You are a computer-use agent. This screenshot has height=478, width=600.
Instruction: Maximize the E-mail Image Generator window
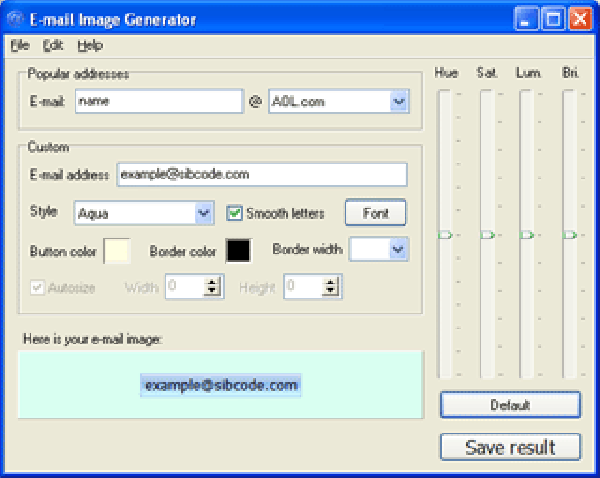553,18
